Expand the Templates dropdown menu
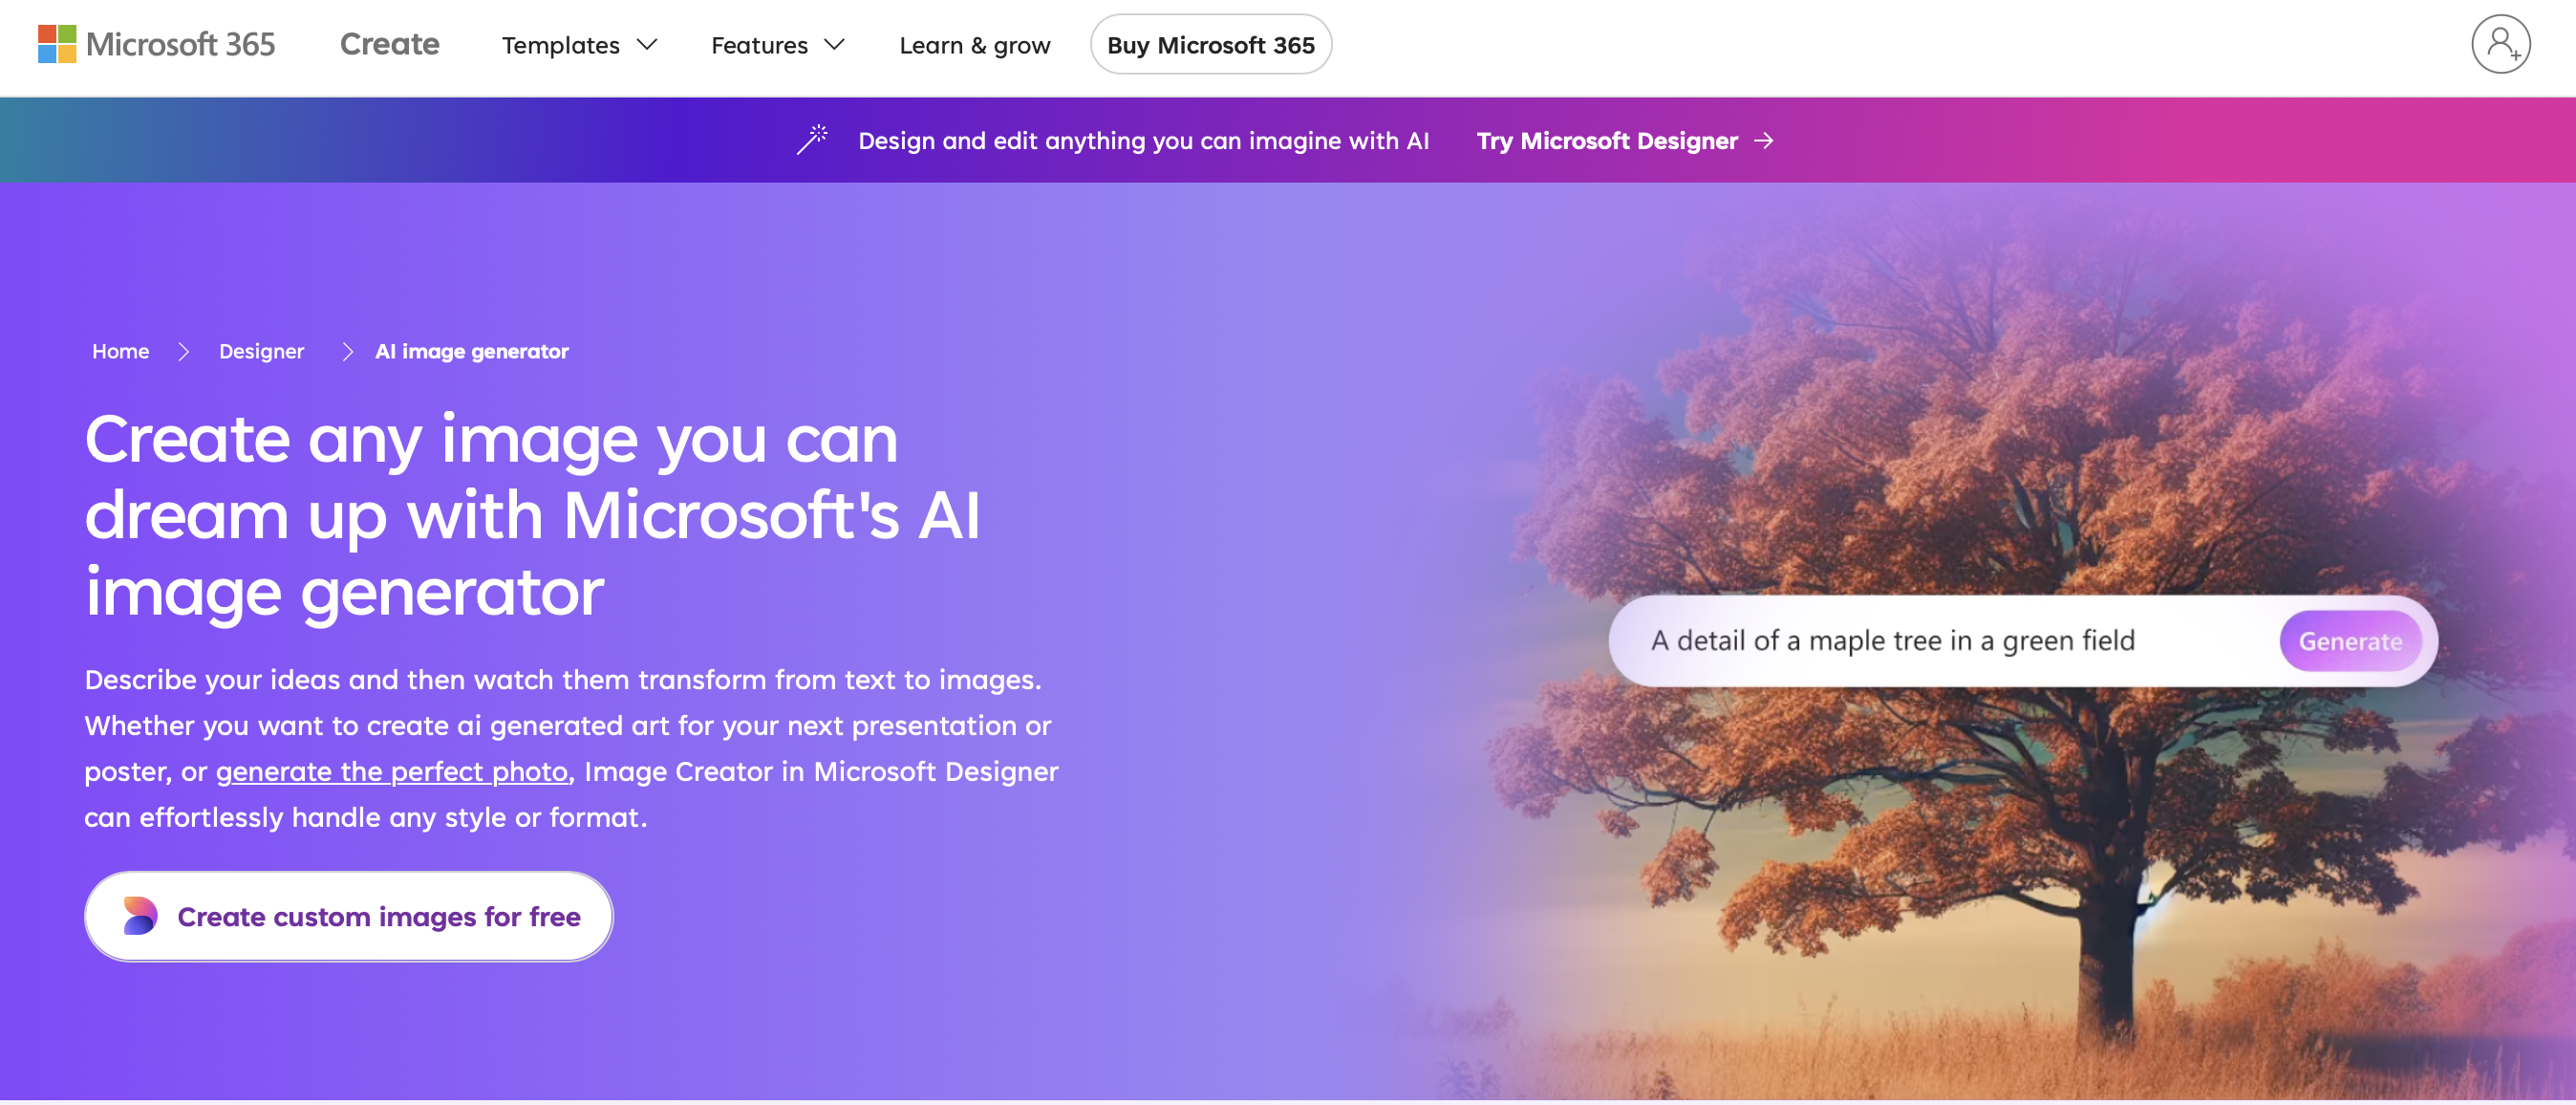The image size is (2576, 1105). pyautogui.click(x=580, y=45)
